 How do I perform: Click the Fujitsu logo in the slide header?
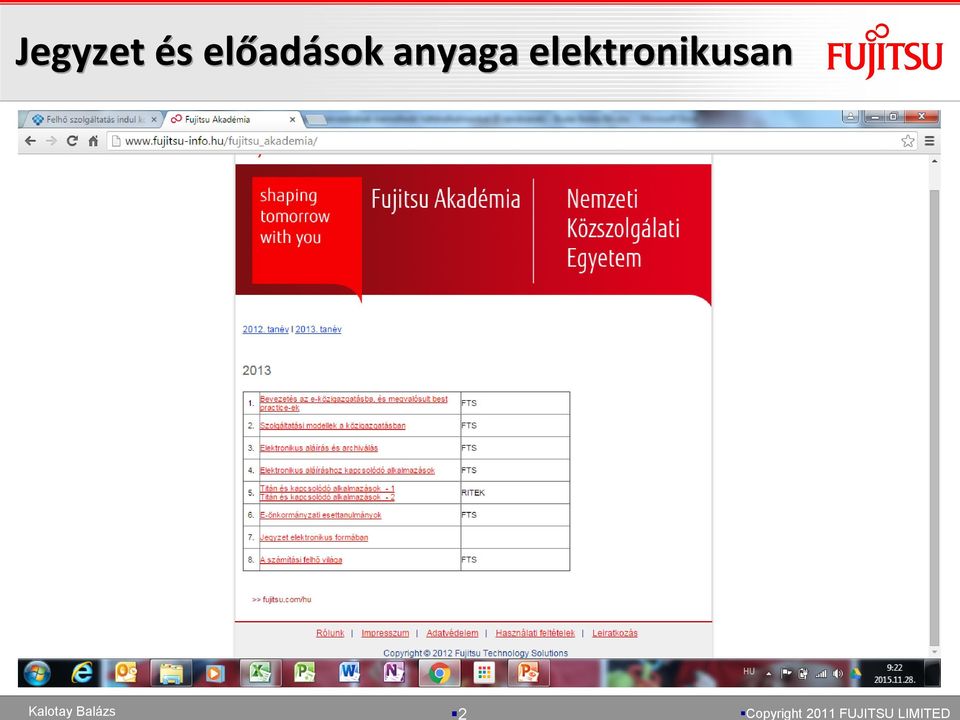point(885,52)
